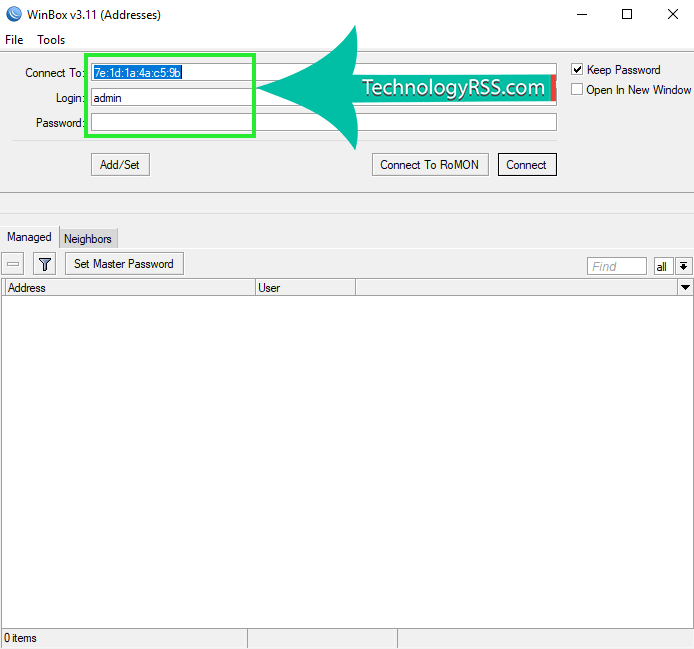Click Set Master Password button

[x=124, y=264]
